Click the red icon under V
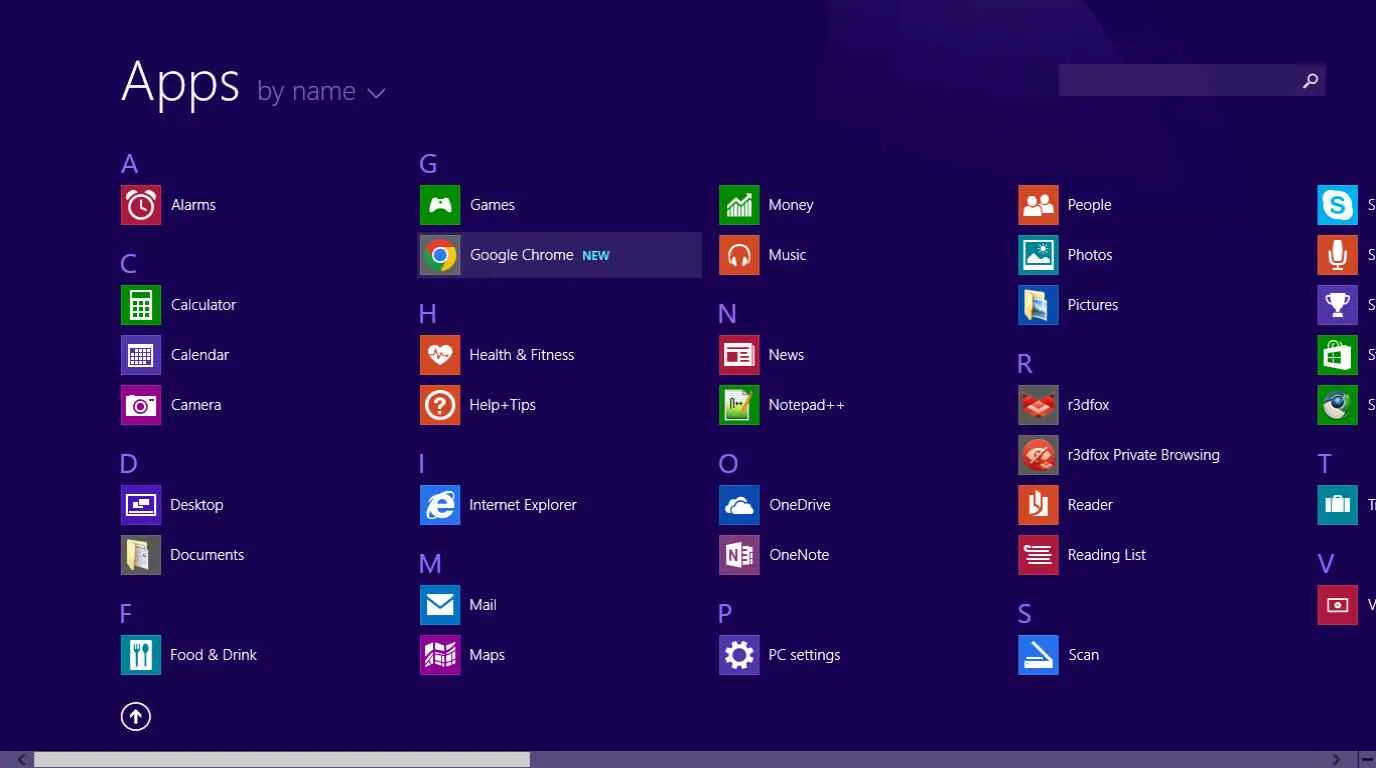 1337,605
